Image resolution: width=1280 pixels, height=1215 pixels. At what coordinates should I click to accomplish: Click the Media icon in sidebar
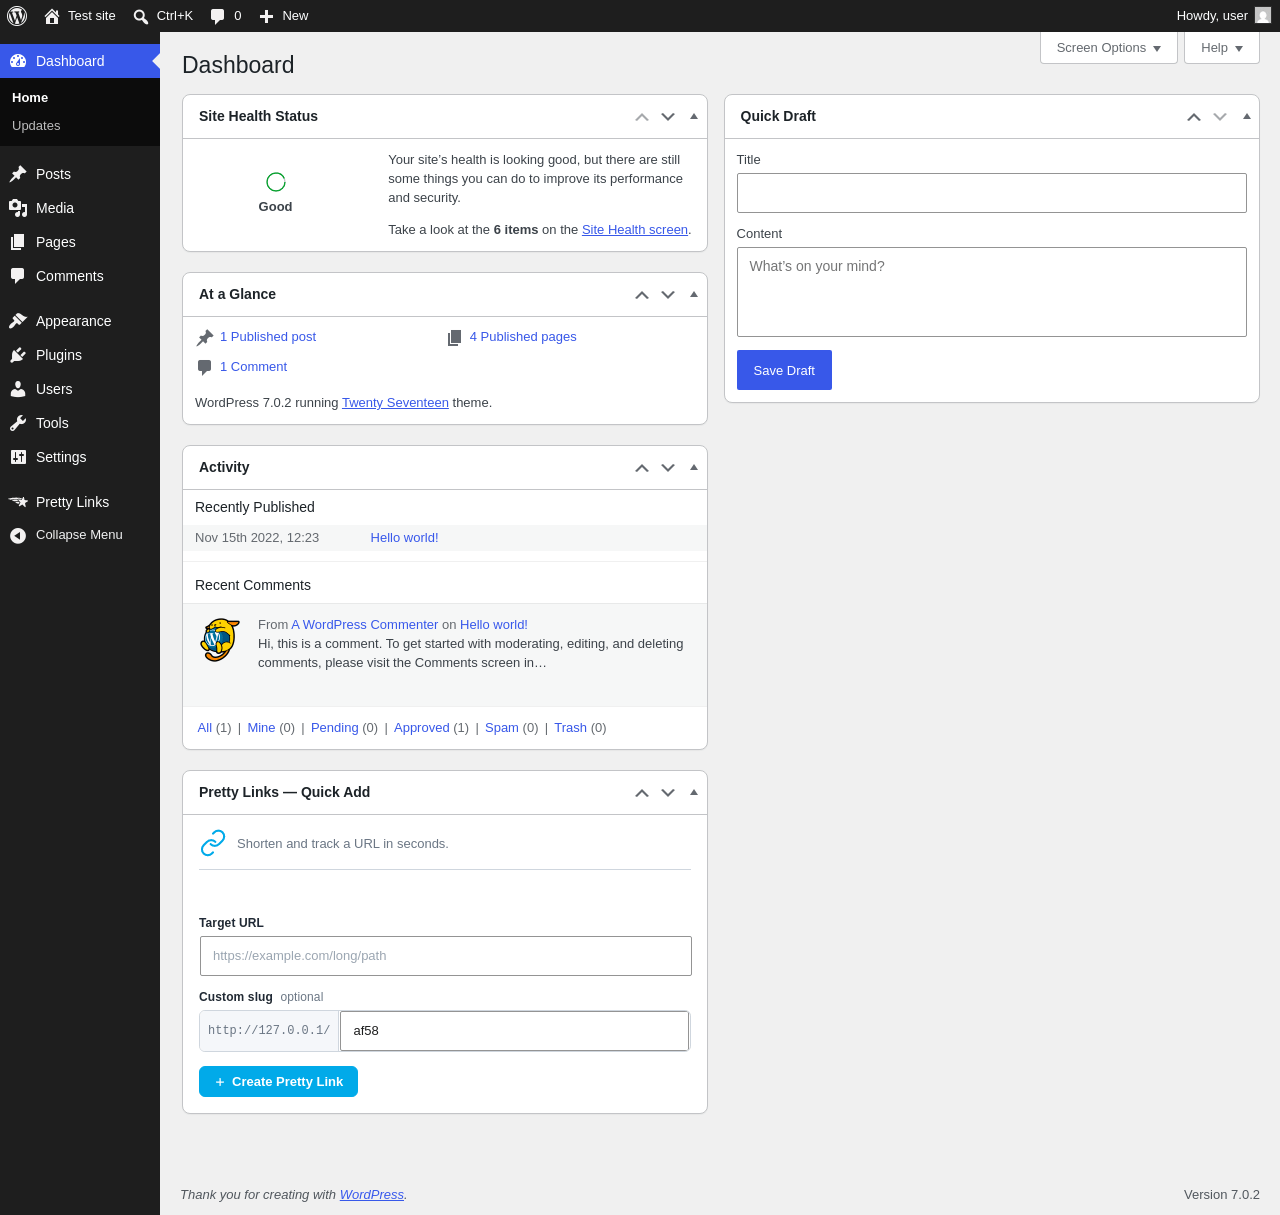(18, 208)
